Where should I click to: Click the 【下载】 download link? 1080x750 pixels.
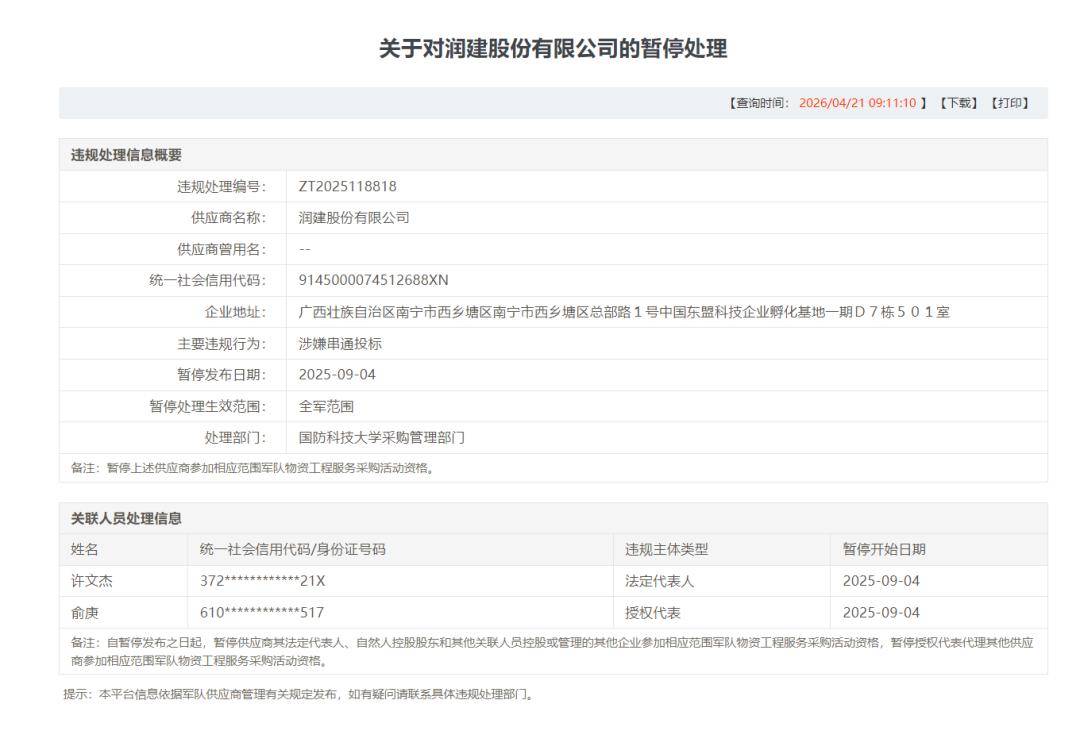(x=959, y=103)
